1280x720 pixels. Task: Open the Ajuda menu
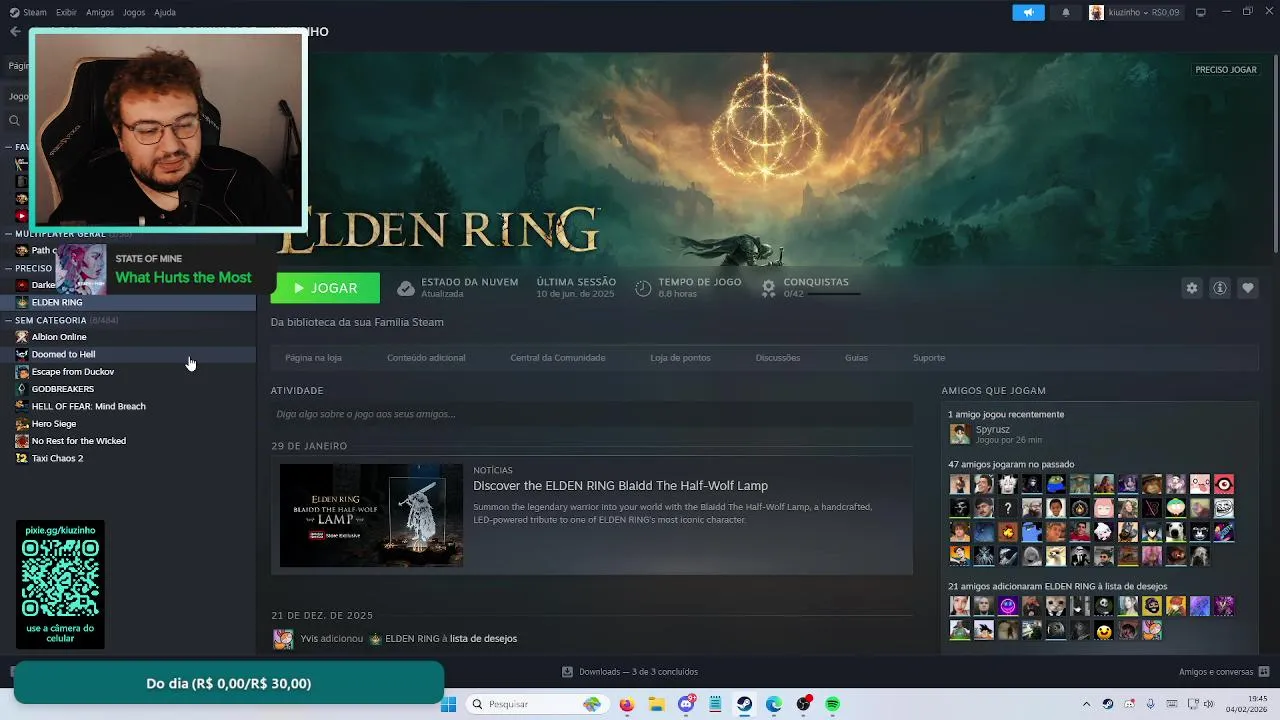[165, 12]
